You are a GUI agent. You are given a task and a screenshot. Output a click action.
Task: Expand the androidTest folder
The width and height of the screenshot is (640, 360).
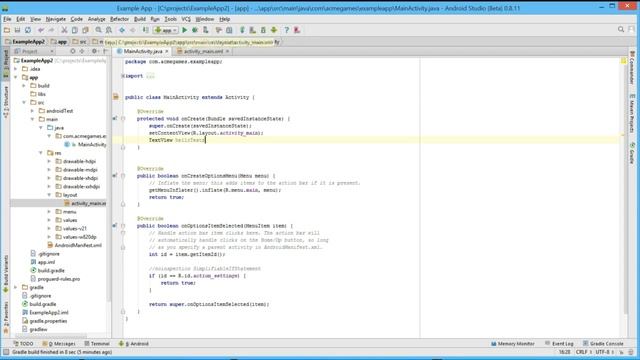pos(33,111)
